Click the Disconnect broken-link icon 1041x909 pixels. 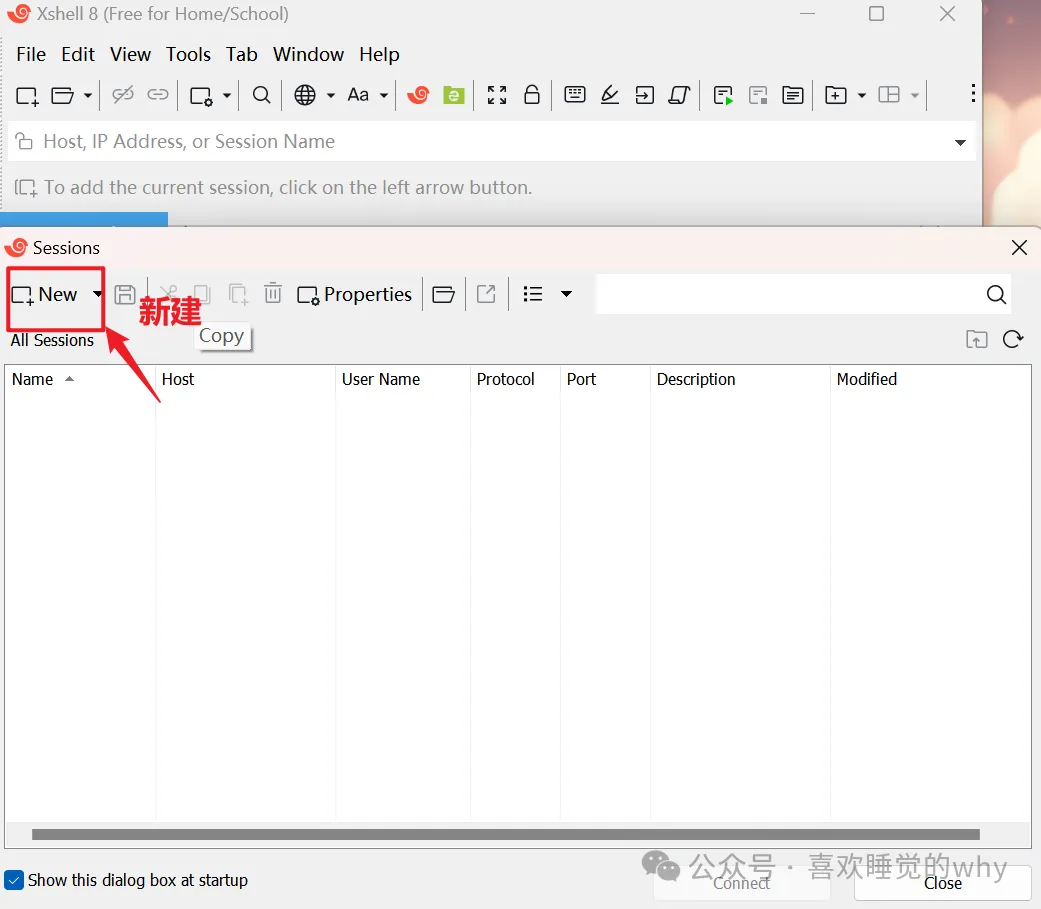pos(123,95)
